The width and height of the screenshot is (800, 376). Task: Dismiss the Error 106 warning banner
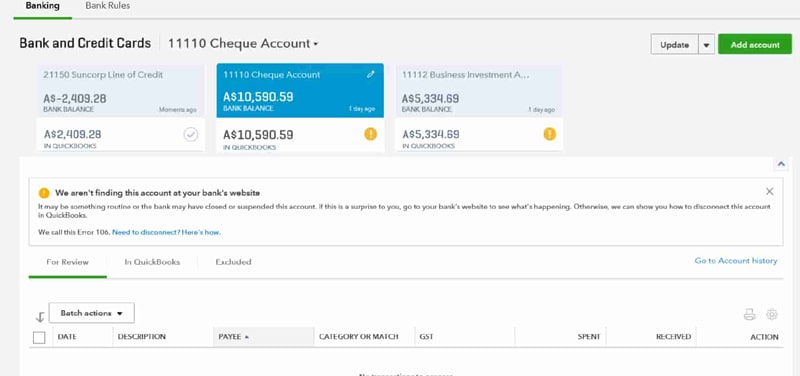coord(769,191)
